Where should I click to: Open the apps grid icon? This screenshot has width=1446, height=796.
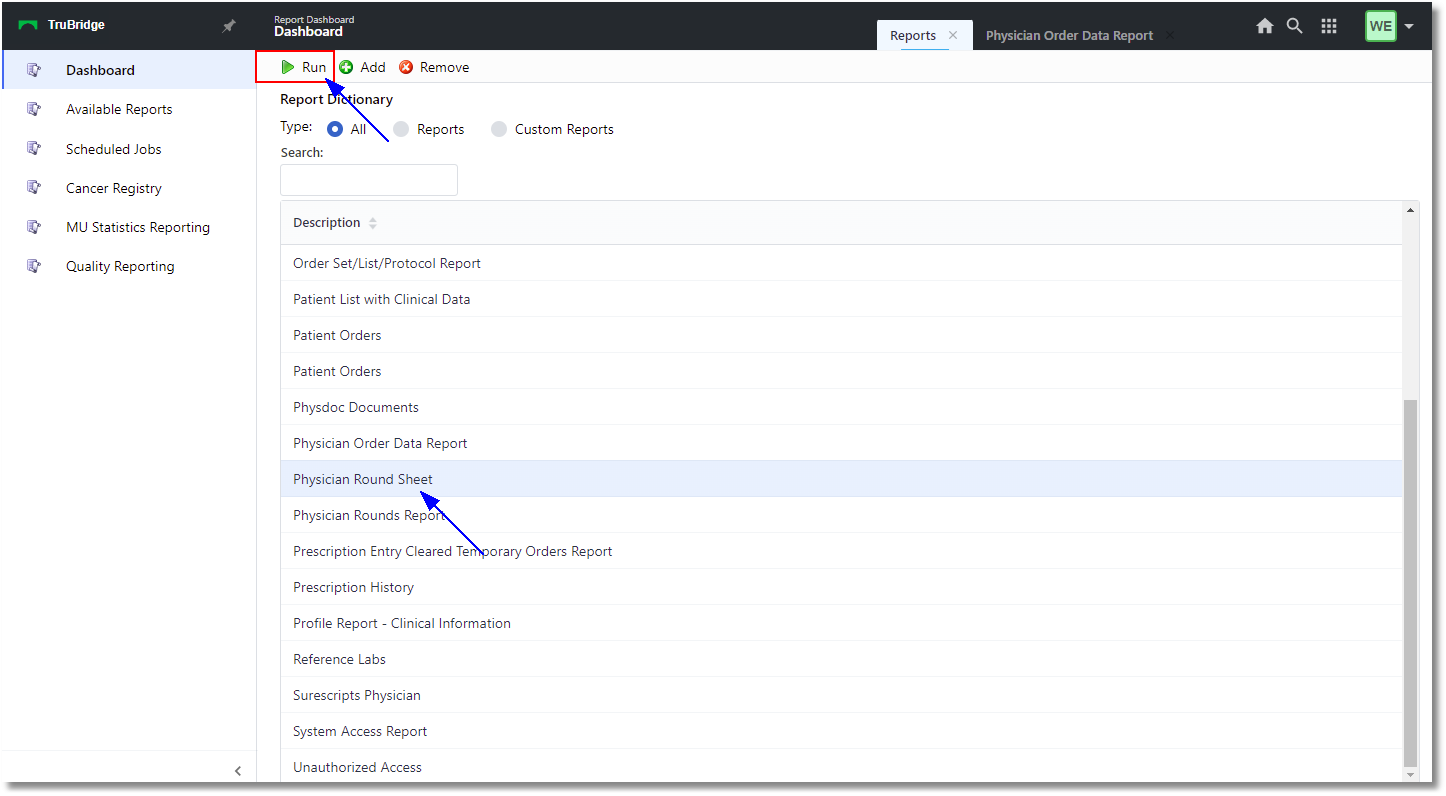click(1329, 27)
